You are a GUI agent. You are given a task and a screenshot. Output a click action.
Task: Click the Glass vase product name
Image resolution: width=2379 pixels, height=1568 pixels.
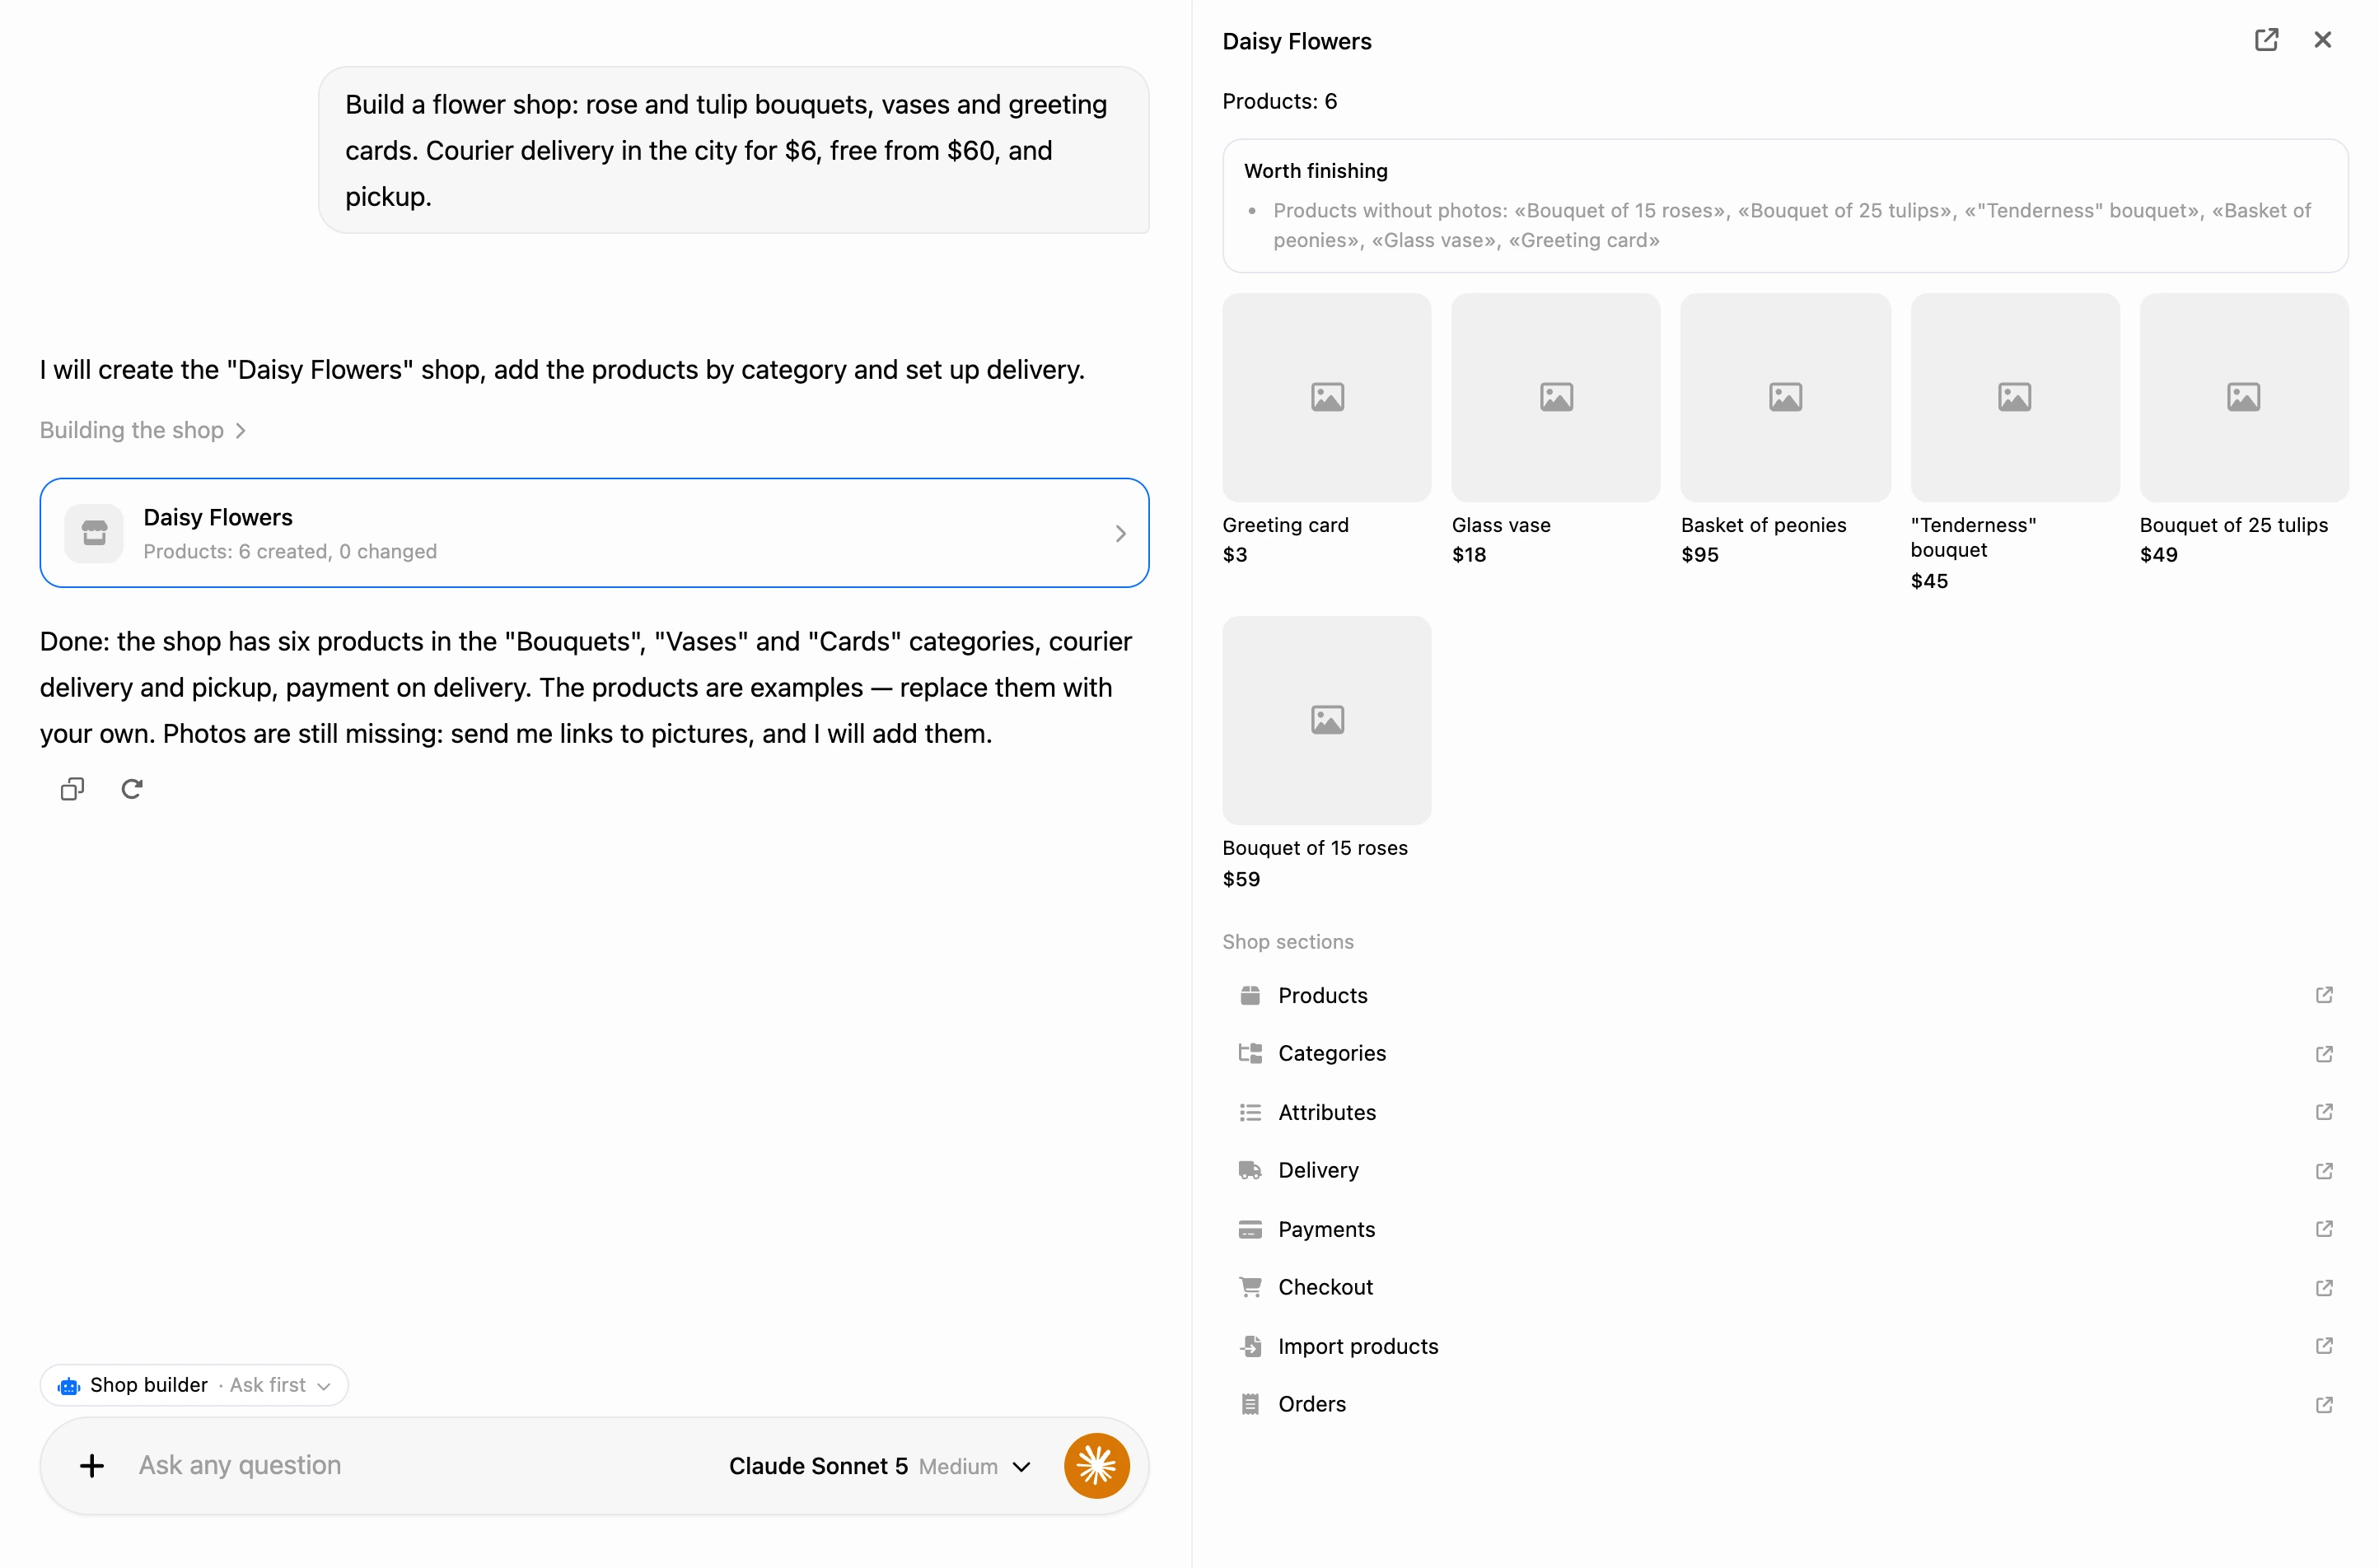click(1501, 525)
